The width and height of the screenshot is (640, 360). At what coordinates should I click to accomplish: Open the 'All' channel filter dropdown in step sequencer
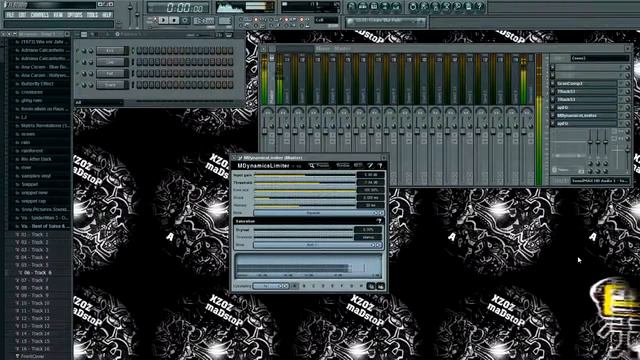(99, 102)
